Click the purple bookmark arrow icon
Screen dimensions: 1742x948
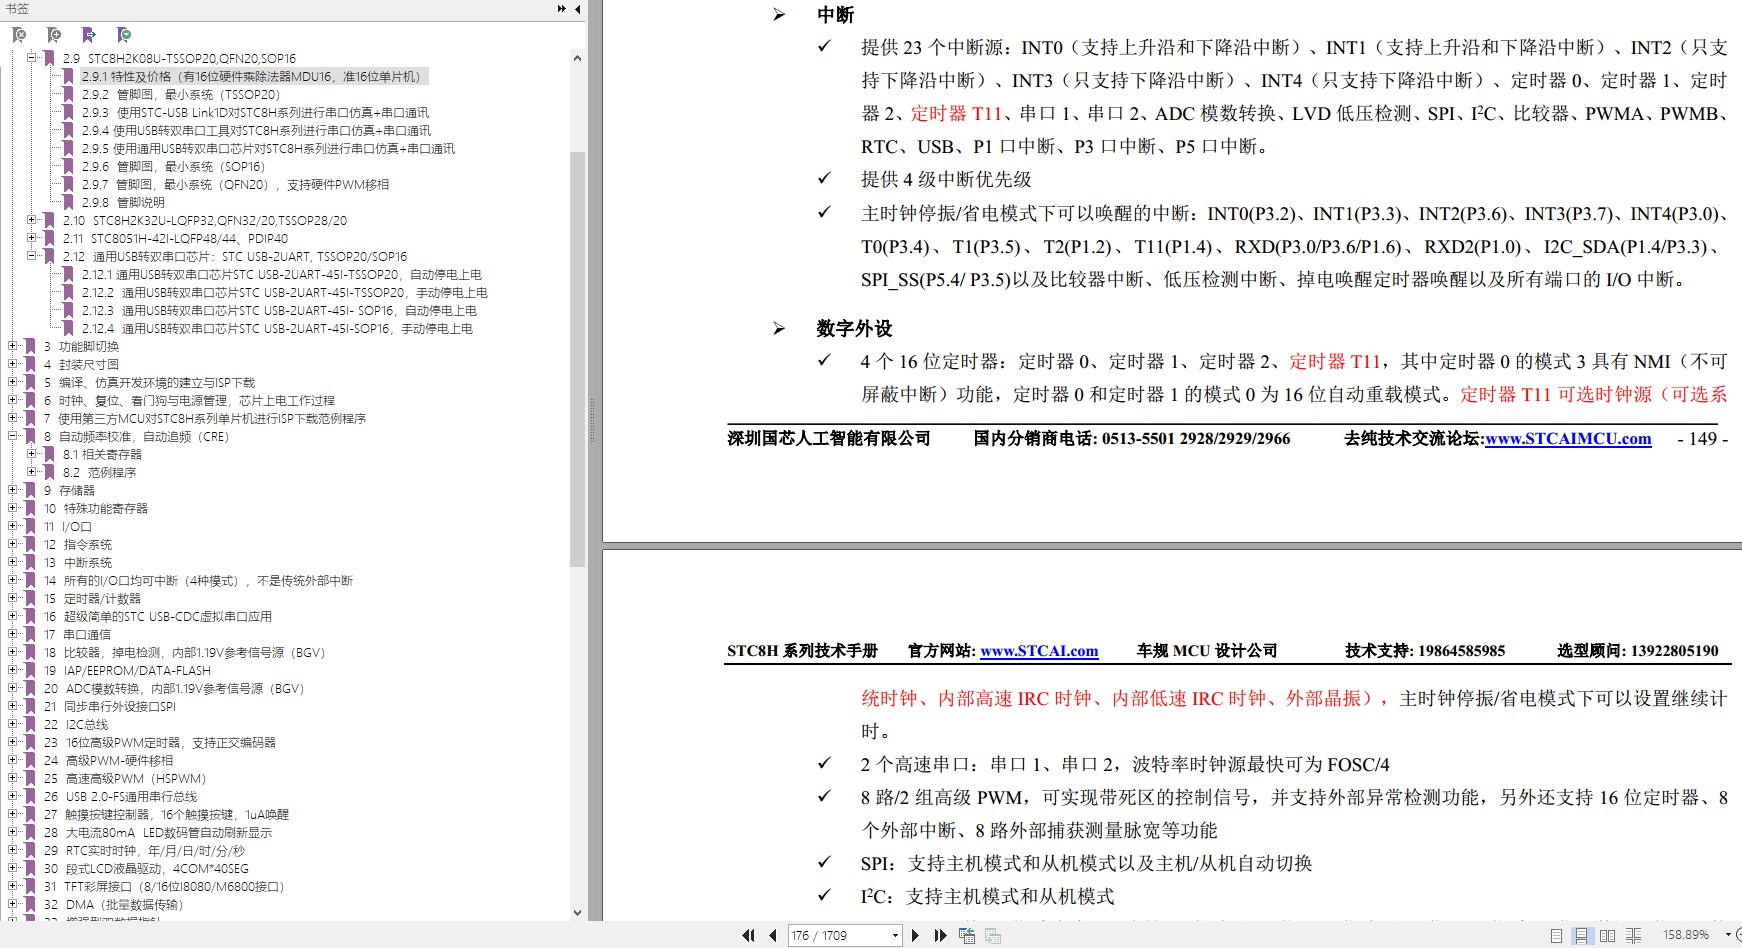pos(89,35)
